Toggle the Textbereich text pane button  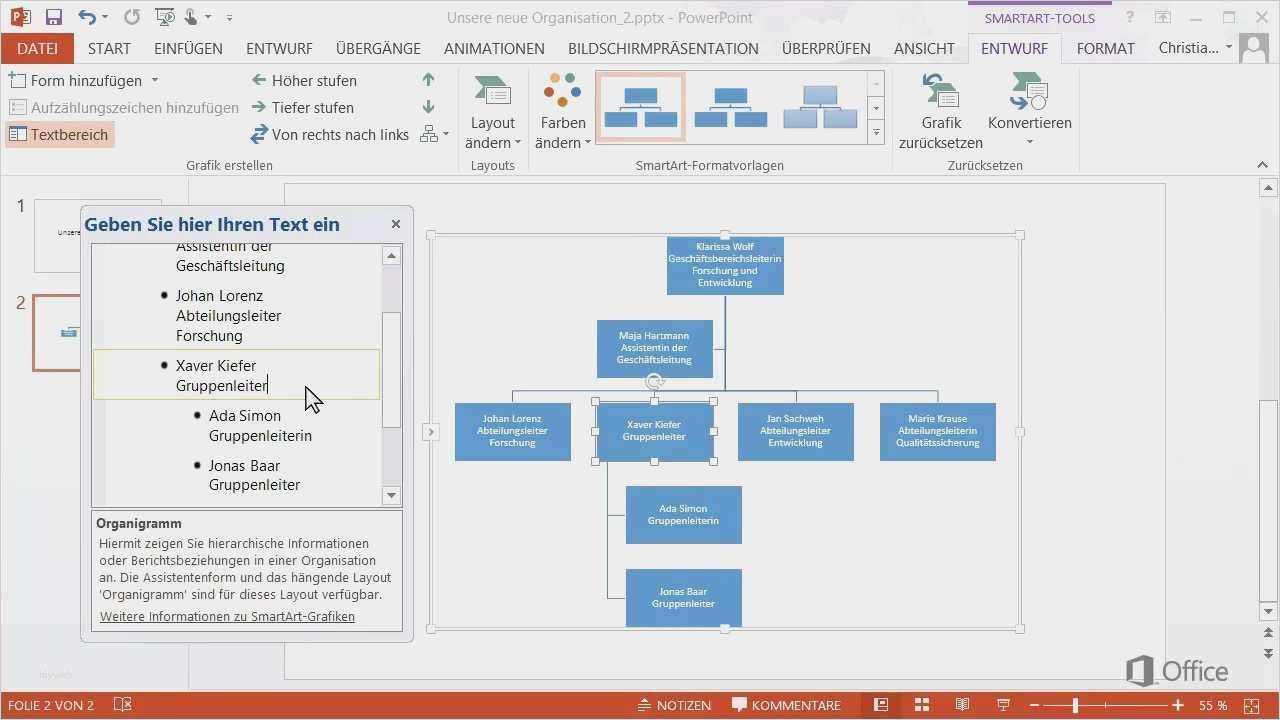[59, 134]
